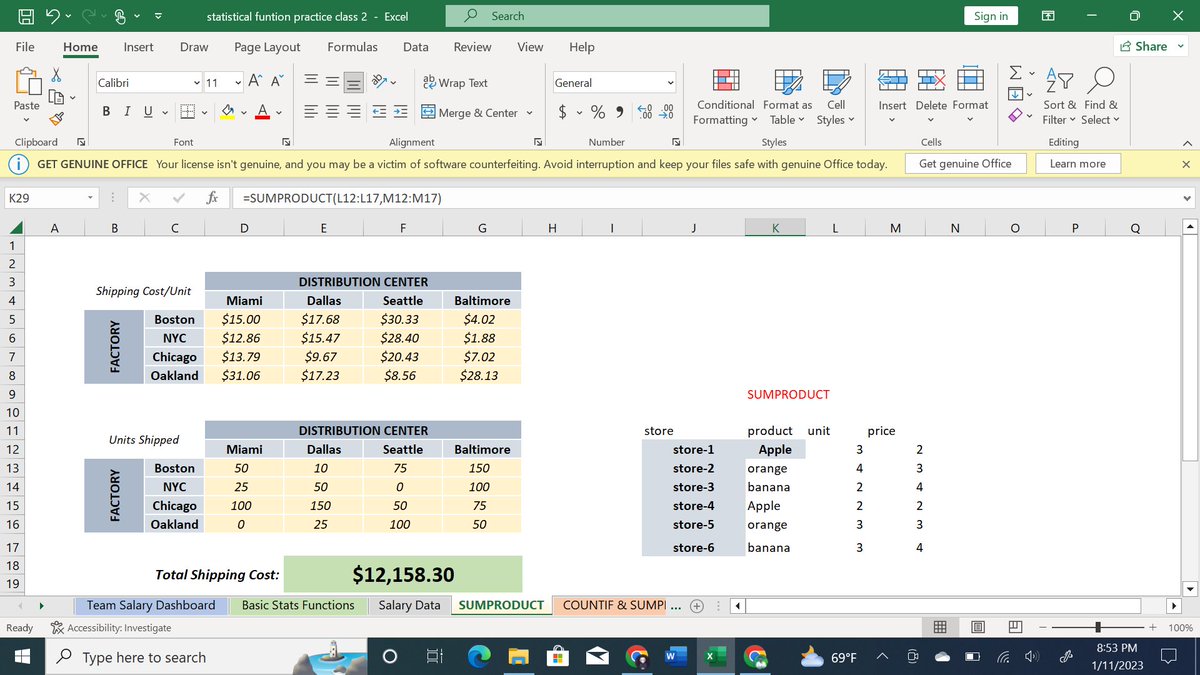
Task: Open the font size dropdown
Action: coord(237,83)
